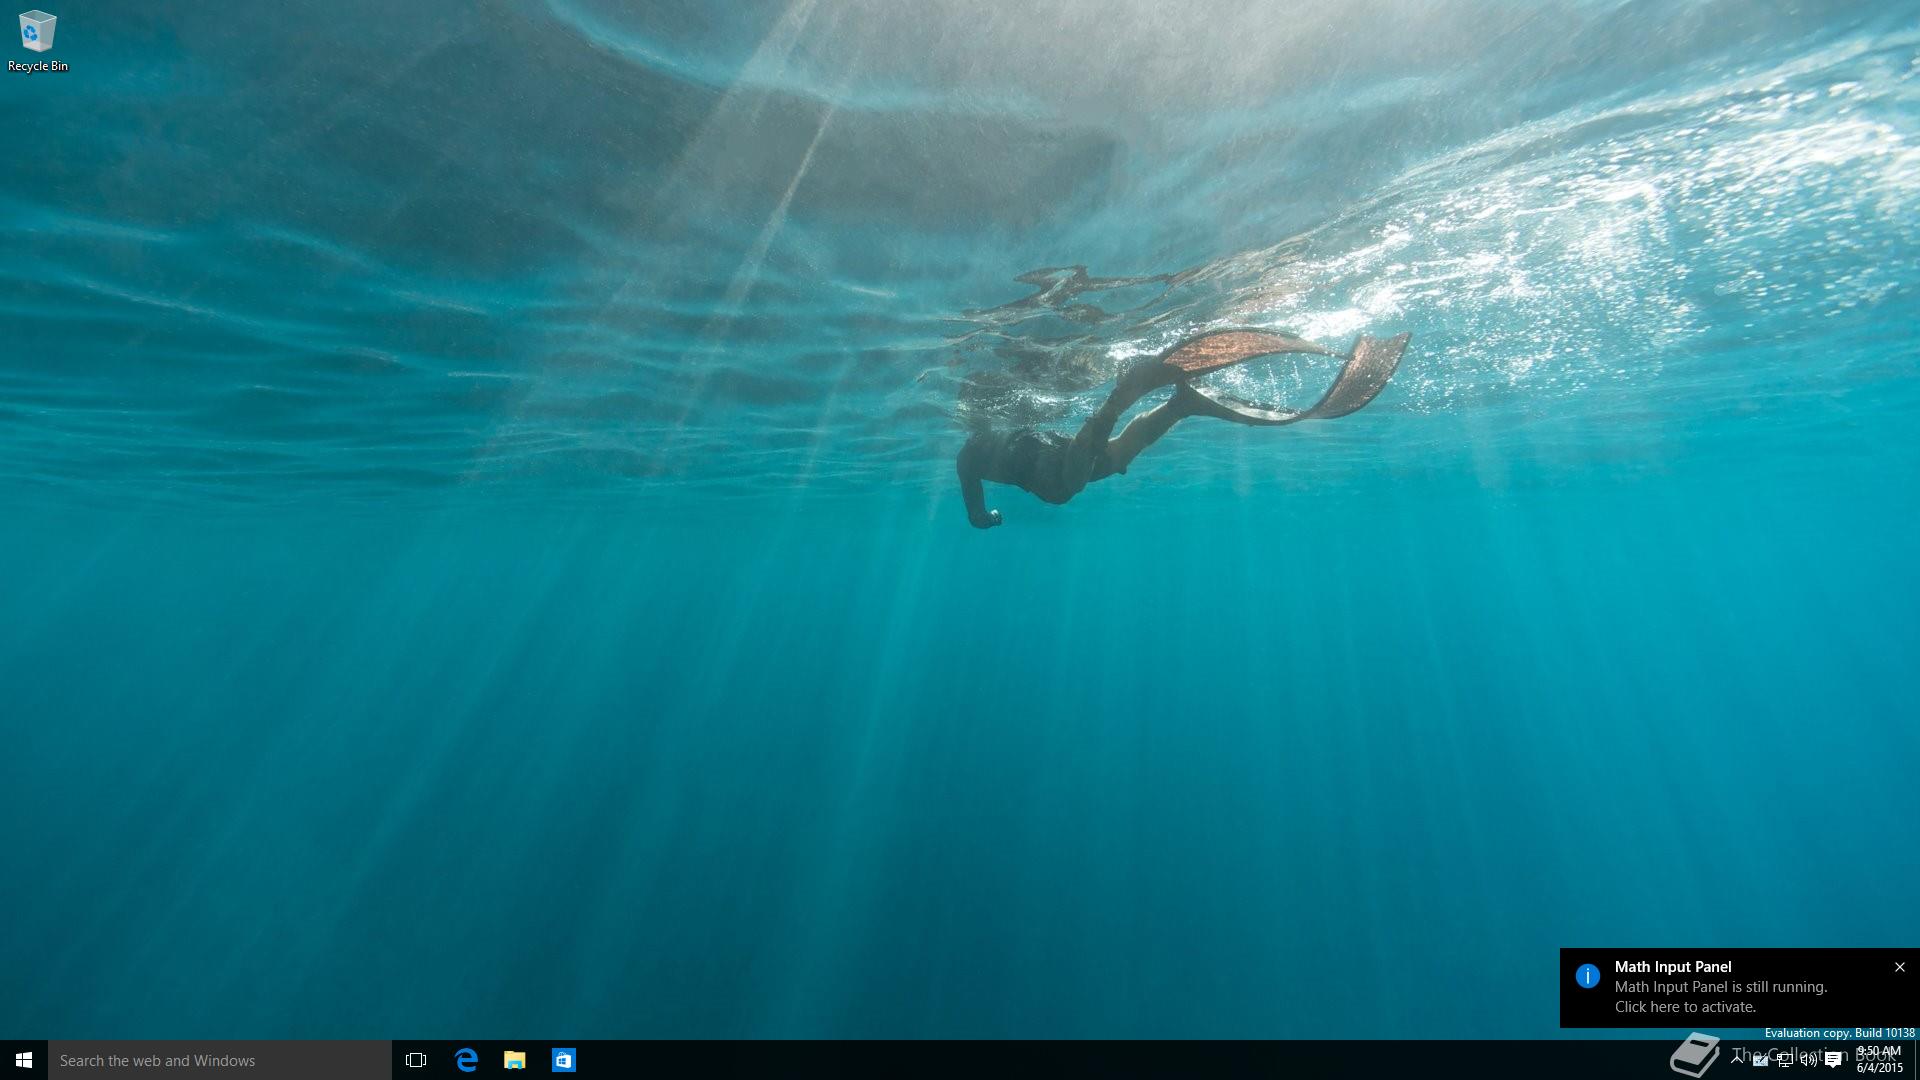Click the blue info icon in notification
The image size is (1920, 1080).
(1587, 976)
